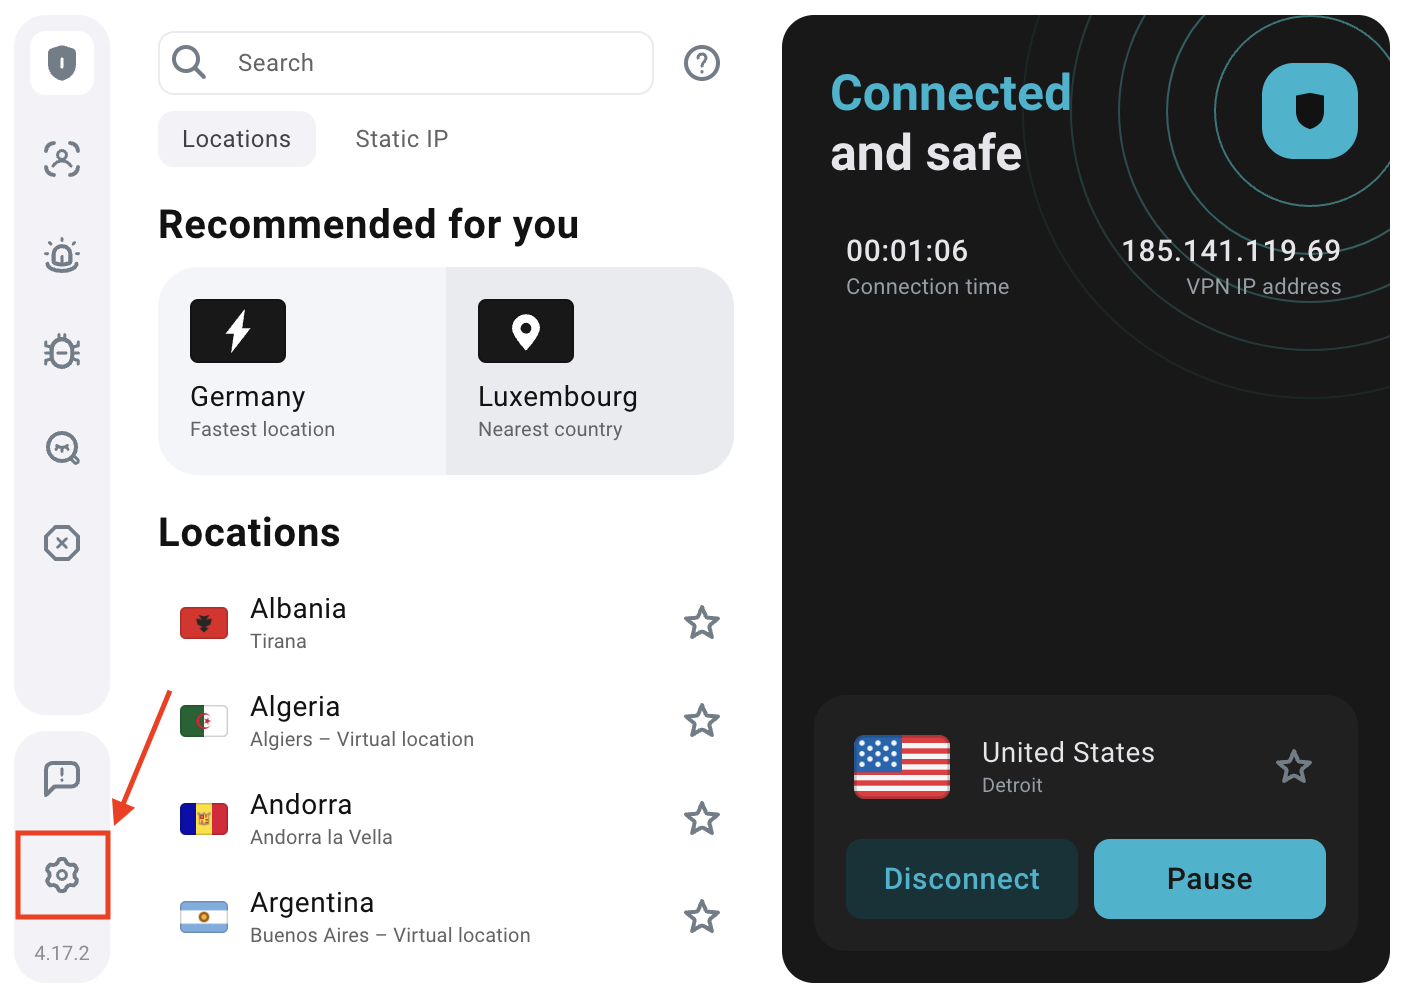The height and width of the screenshot is (997, 1406).
Task: Open the Settings gear icon
Action: click(x=62, y=875)
